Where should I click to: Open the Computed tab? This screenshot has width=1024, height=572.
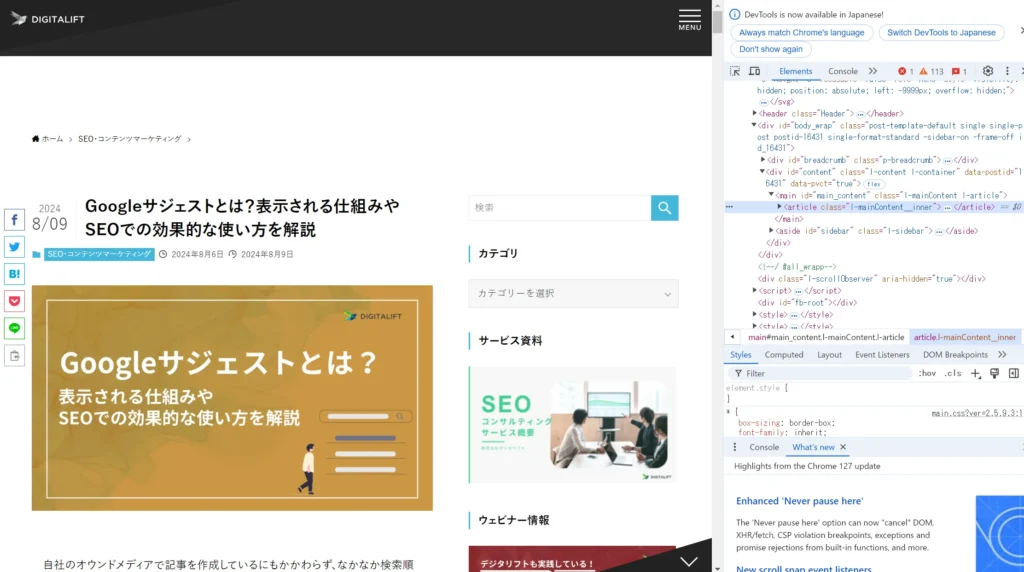click(x=784, y=355)
